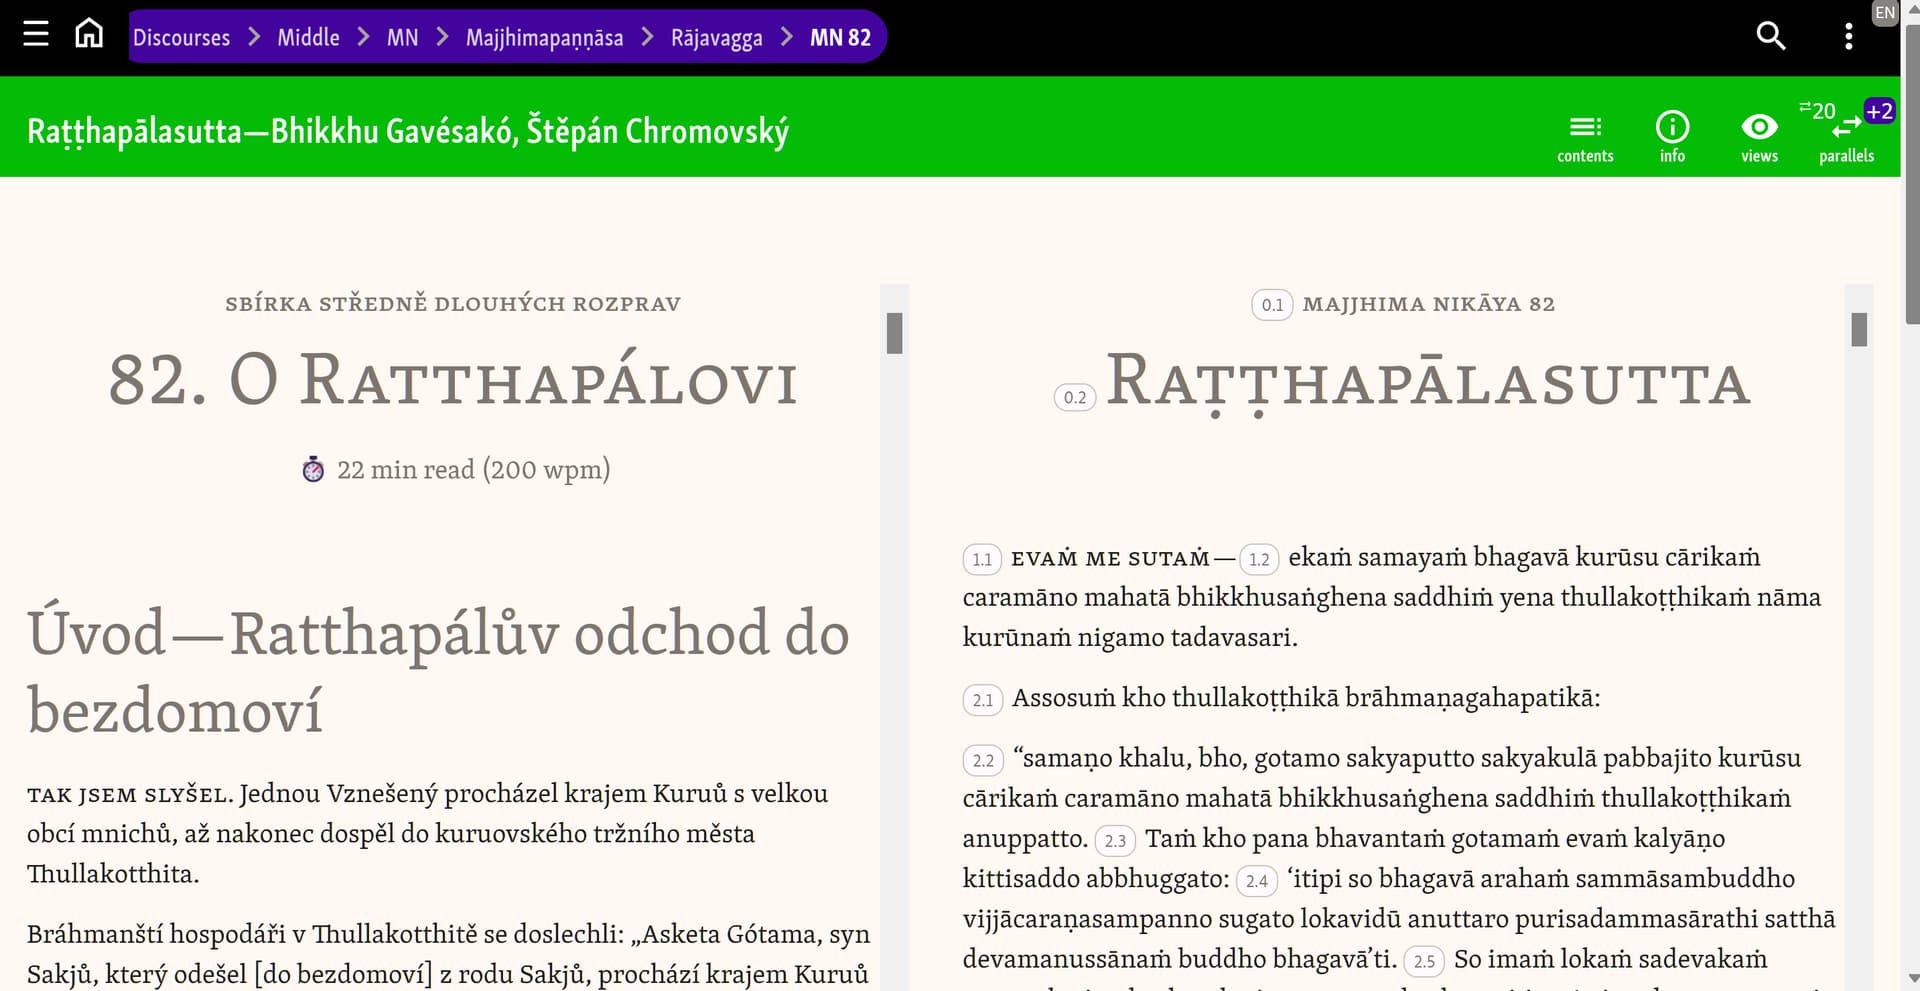Click segment reference 2.2
Image resolution: width=1920 pixels, height=991 pixels.
point(983,760)
